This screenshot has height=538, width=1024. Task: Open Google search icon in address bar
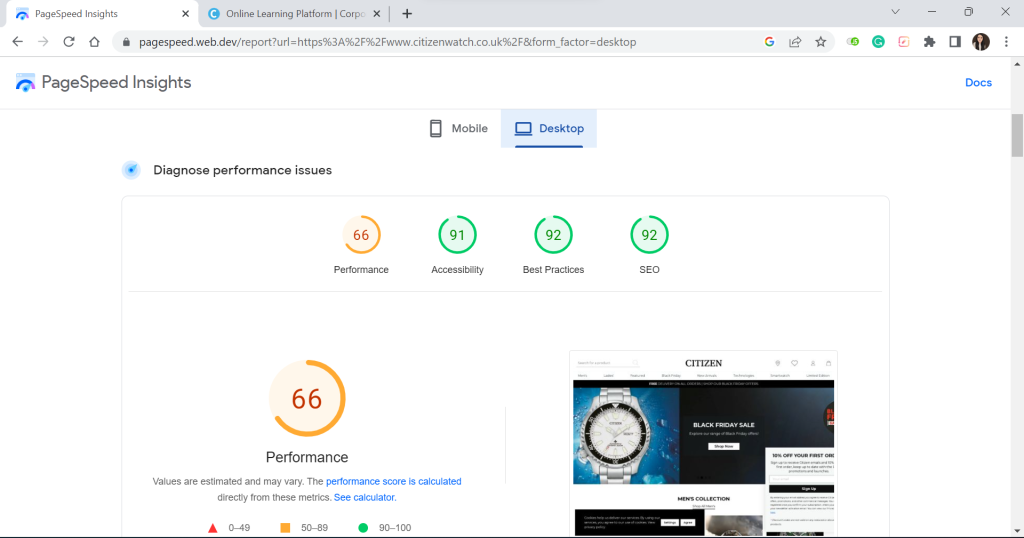click(769, 42)
